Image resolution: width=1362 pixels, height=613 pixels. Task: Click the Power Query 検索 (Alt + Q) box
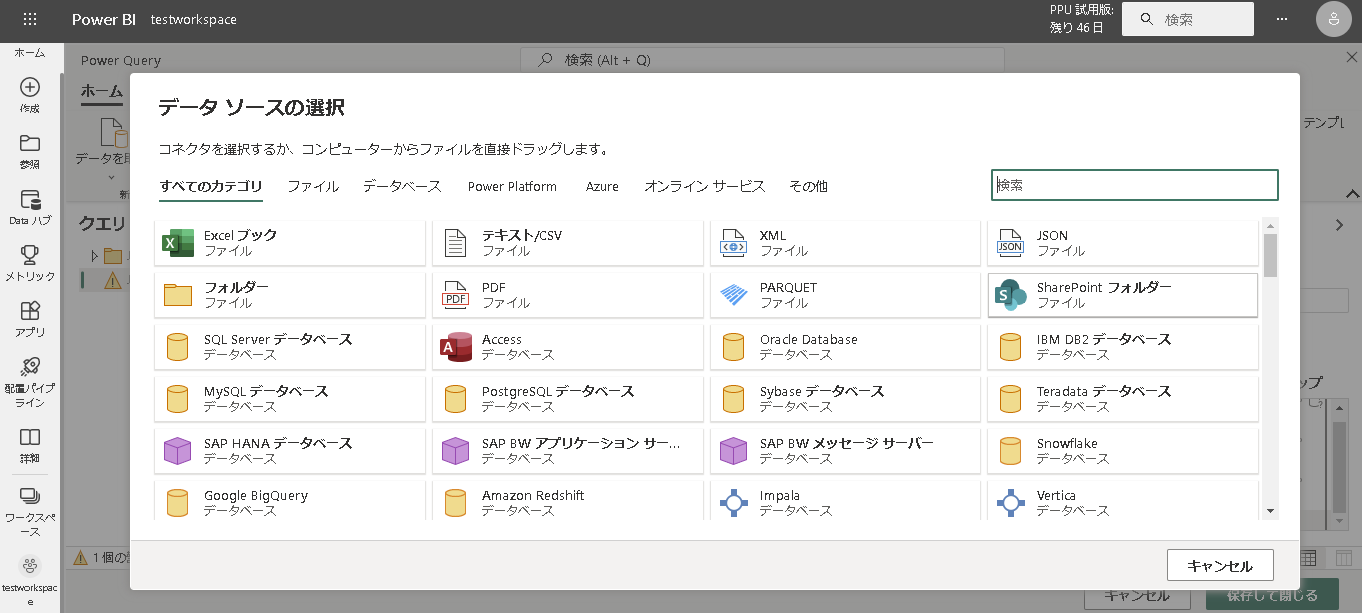pyautogui.click(x=760, y=59)
